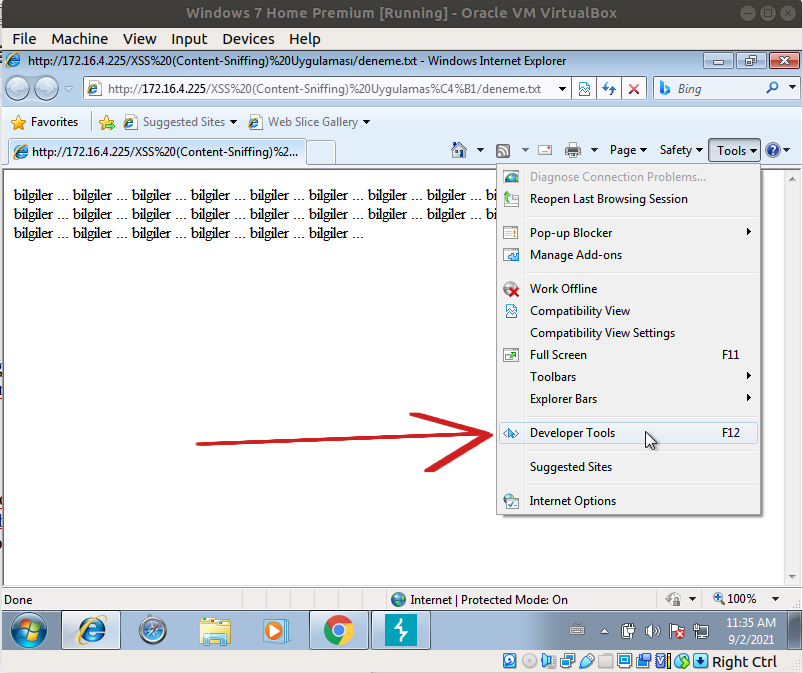Toggle Work Offline in Tools menu
The height and width of the screenshot is (673, 803).
pyautogui.click(x=628, y=289)
